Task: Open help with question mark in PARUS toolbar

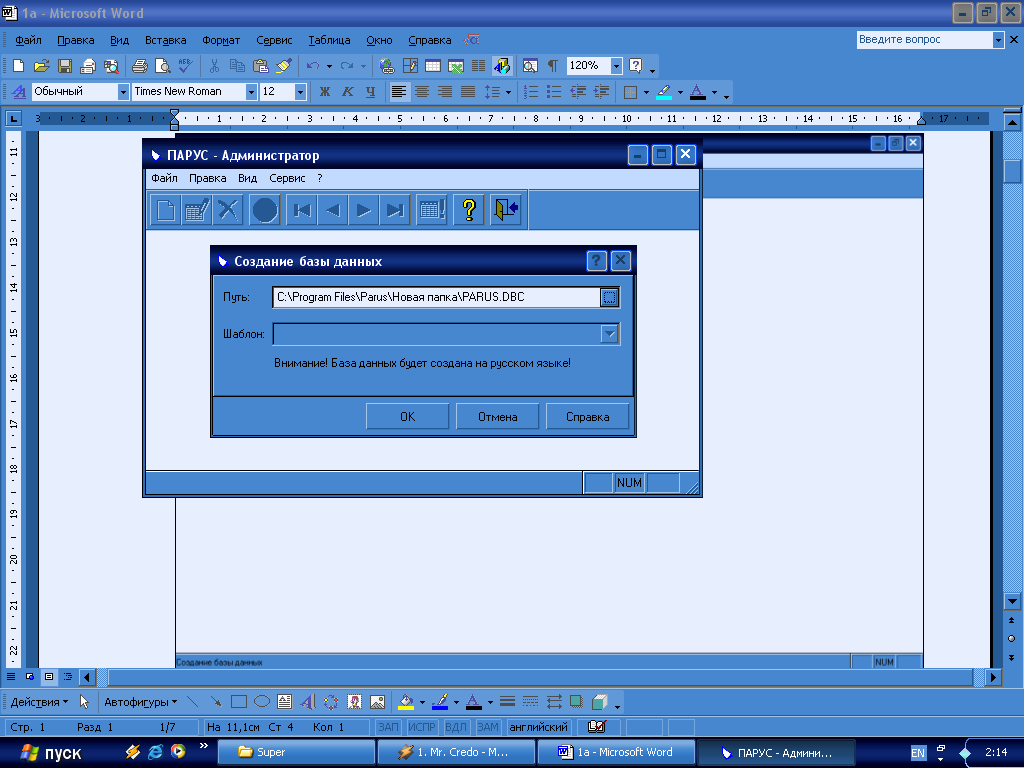Action: [468, 210]
